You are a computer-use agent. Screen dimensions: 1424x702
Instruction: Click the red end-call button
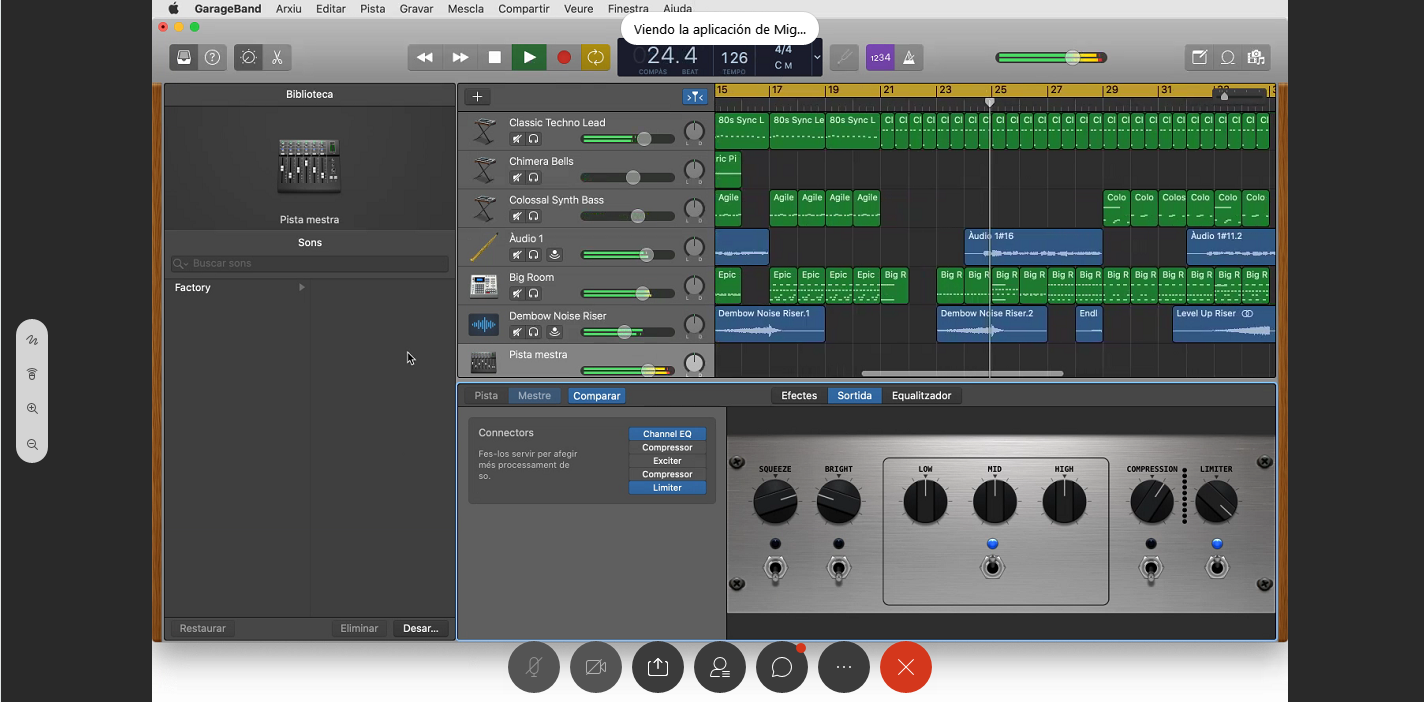click(x=906, y=667)
